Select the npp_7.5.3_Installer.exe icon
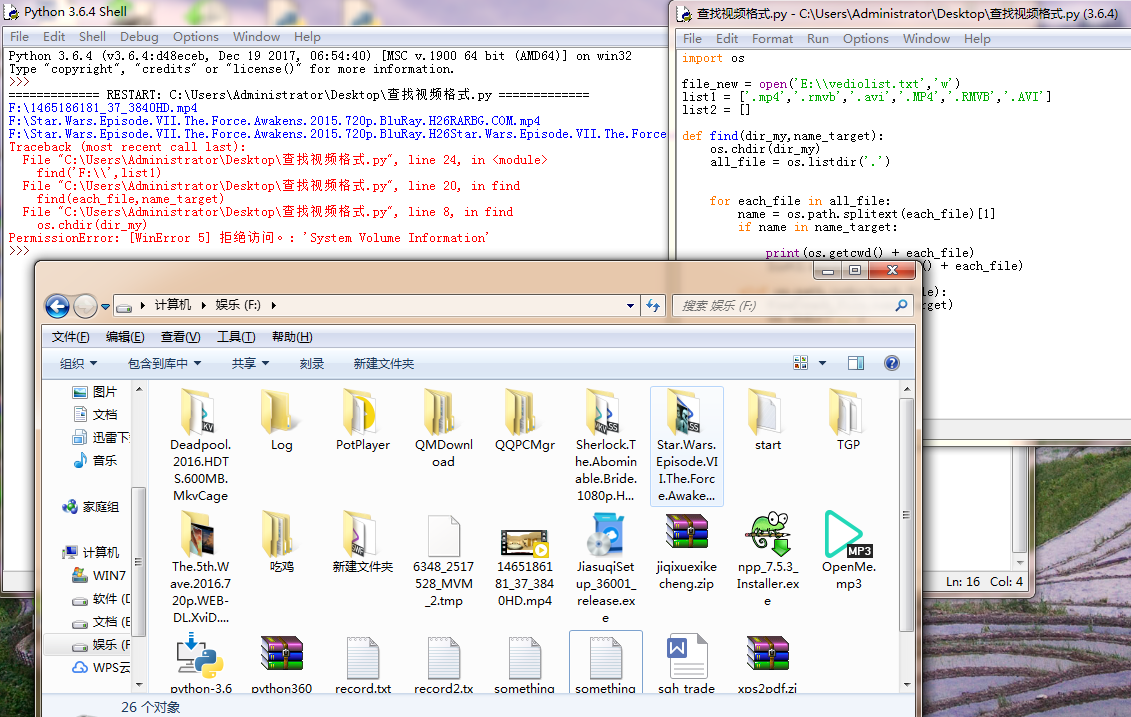 click(x=767, y=535)
